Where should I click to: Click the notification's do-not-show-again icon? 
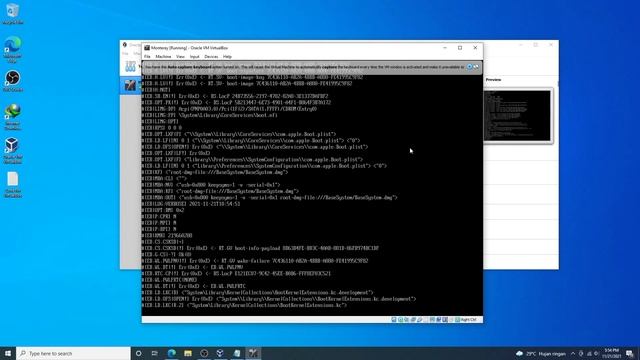(x=476, y=67)
